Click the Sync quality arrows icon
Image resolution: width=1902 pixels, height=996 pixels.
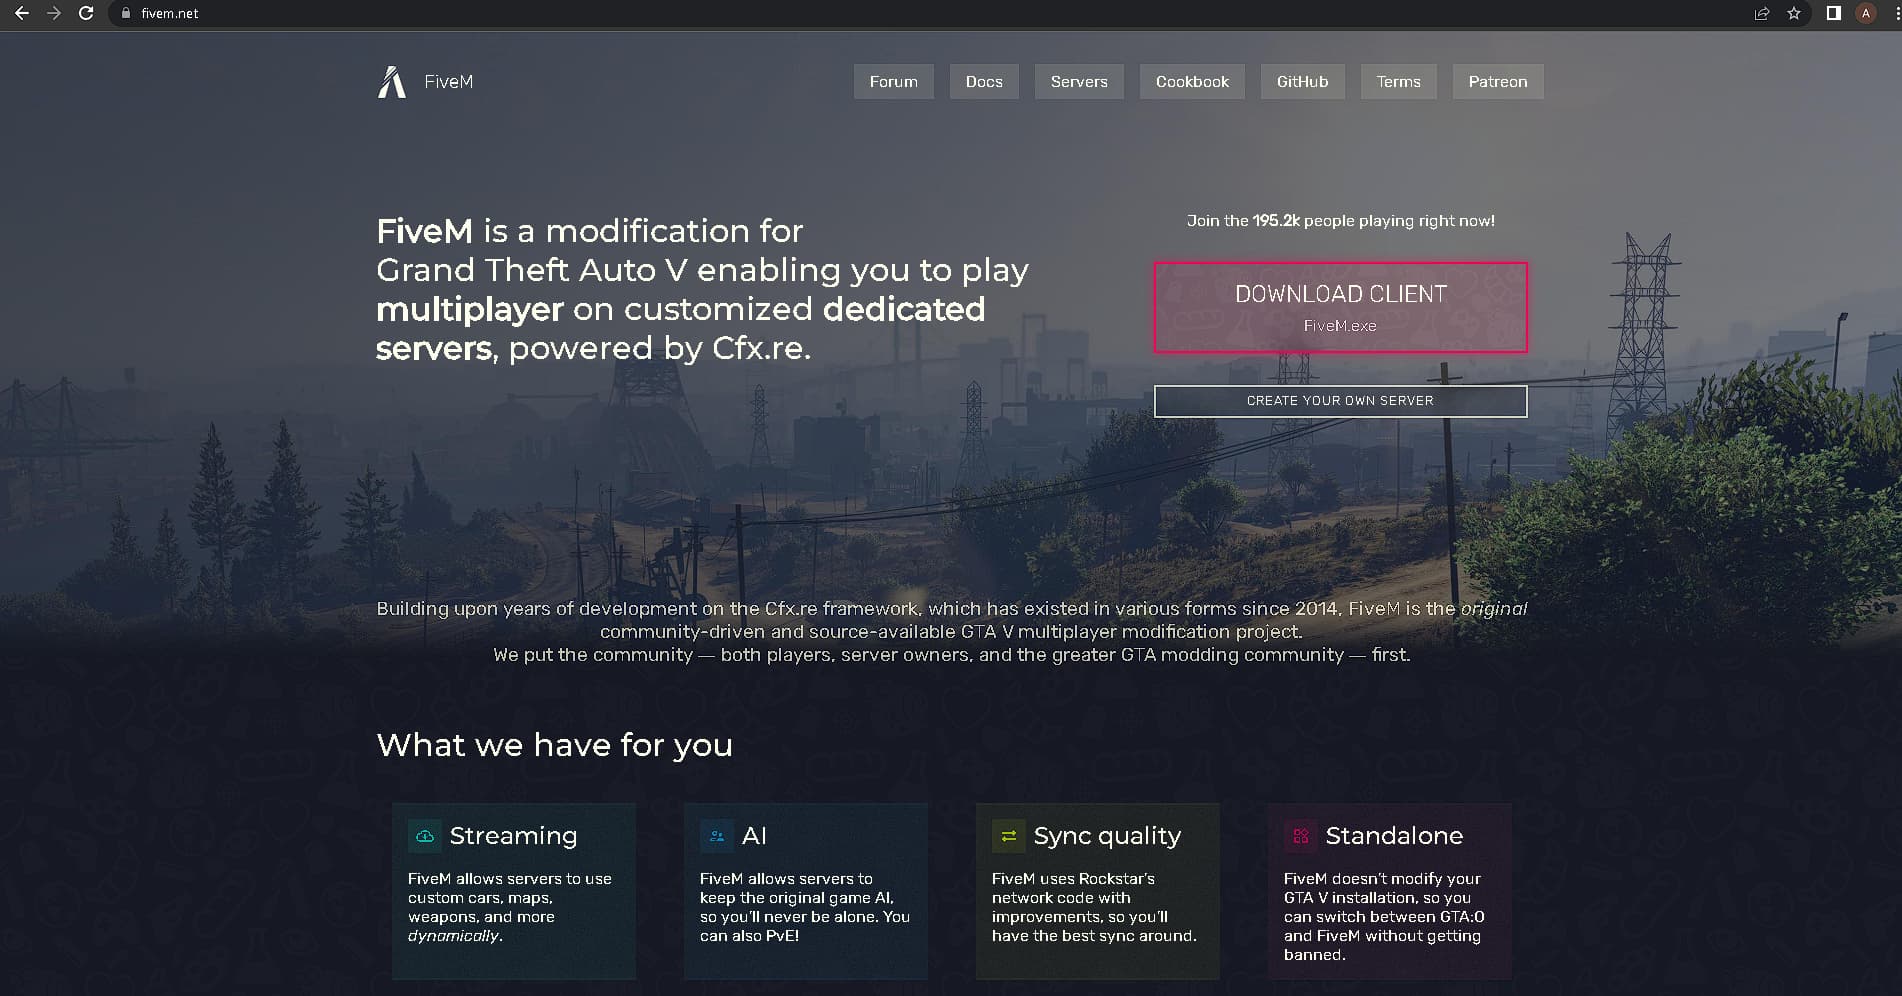(1008, 836)
